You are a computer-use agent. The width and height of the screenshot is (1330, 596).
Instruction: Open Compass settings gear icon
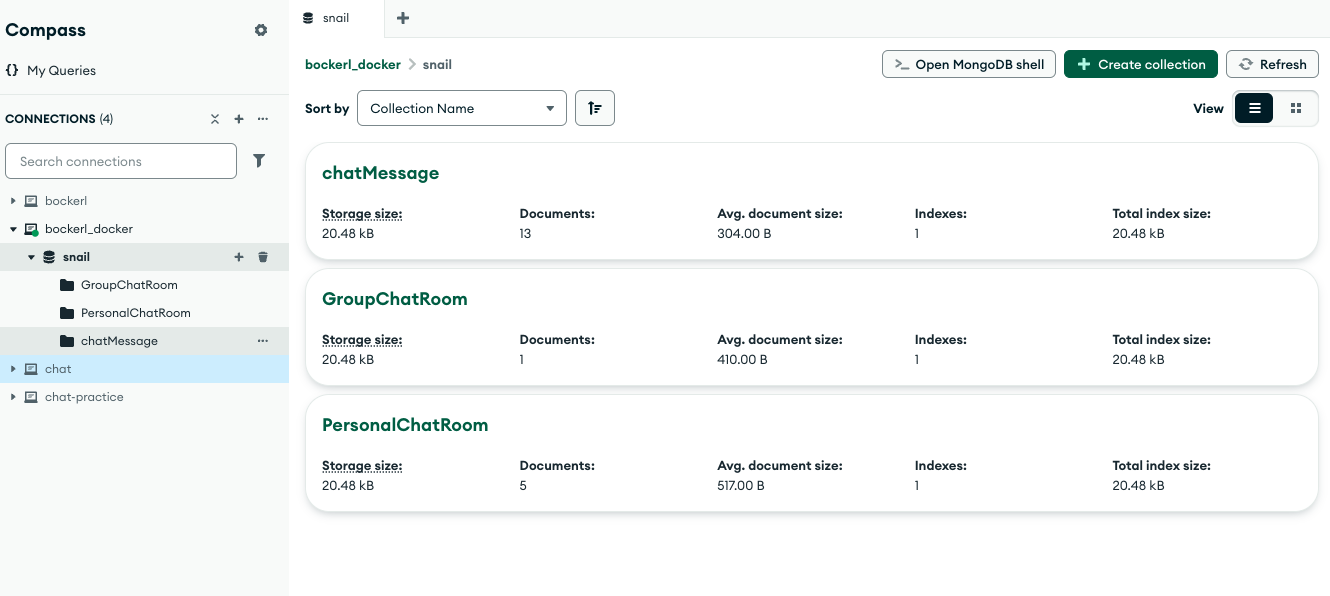(261, 30)
